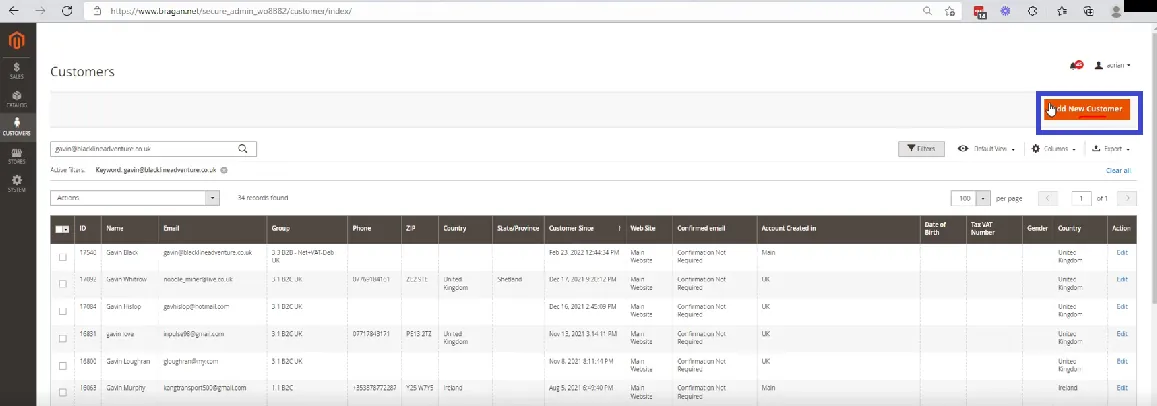
Task: Click the 34 records found text
Action: pyautogui.click(x=263, y=198)
